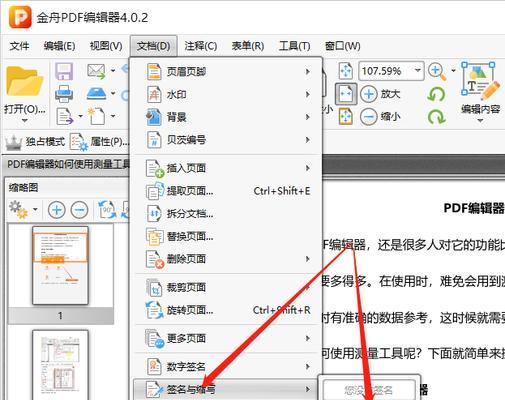Open the 表单(R) menu

(248, 46)
